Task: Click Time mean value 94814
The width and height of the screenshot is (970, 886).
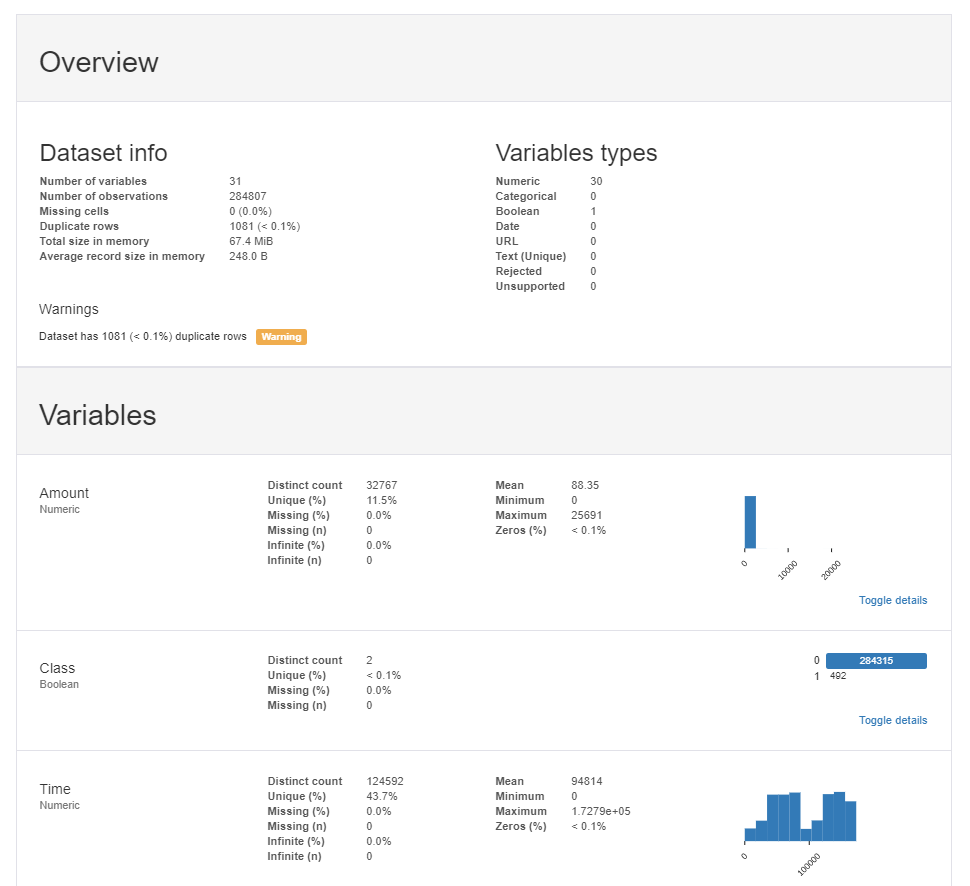Action: coord(586,781)
